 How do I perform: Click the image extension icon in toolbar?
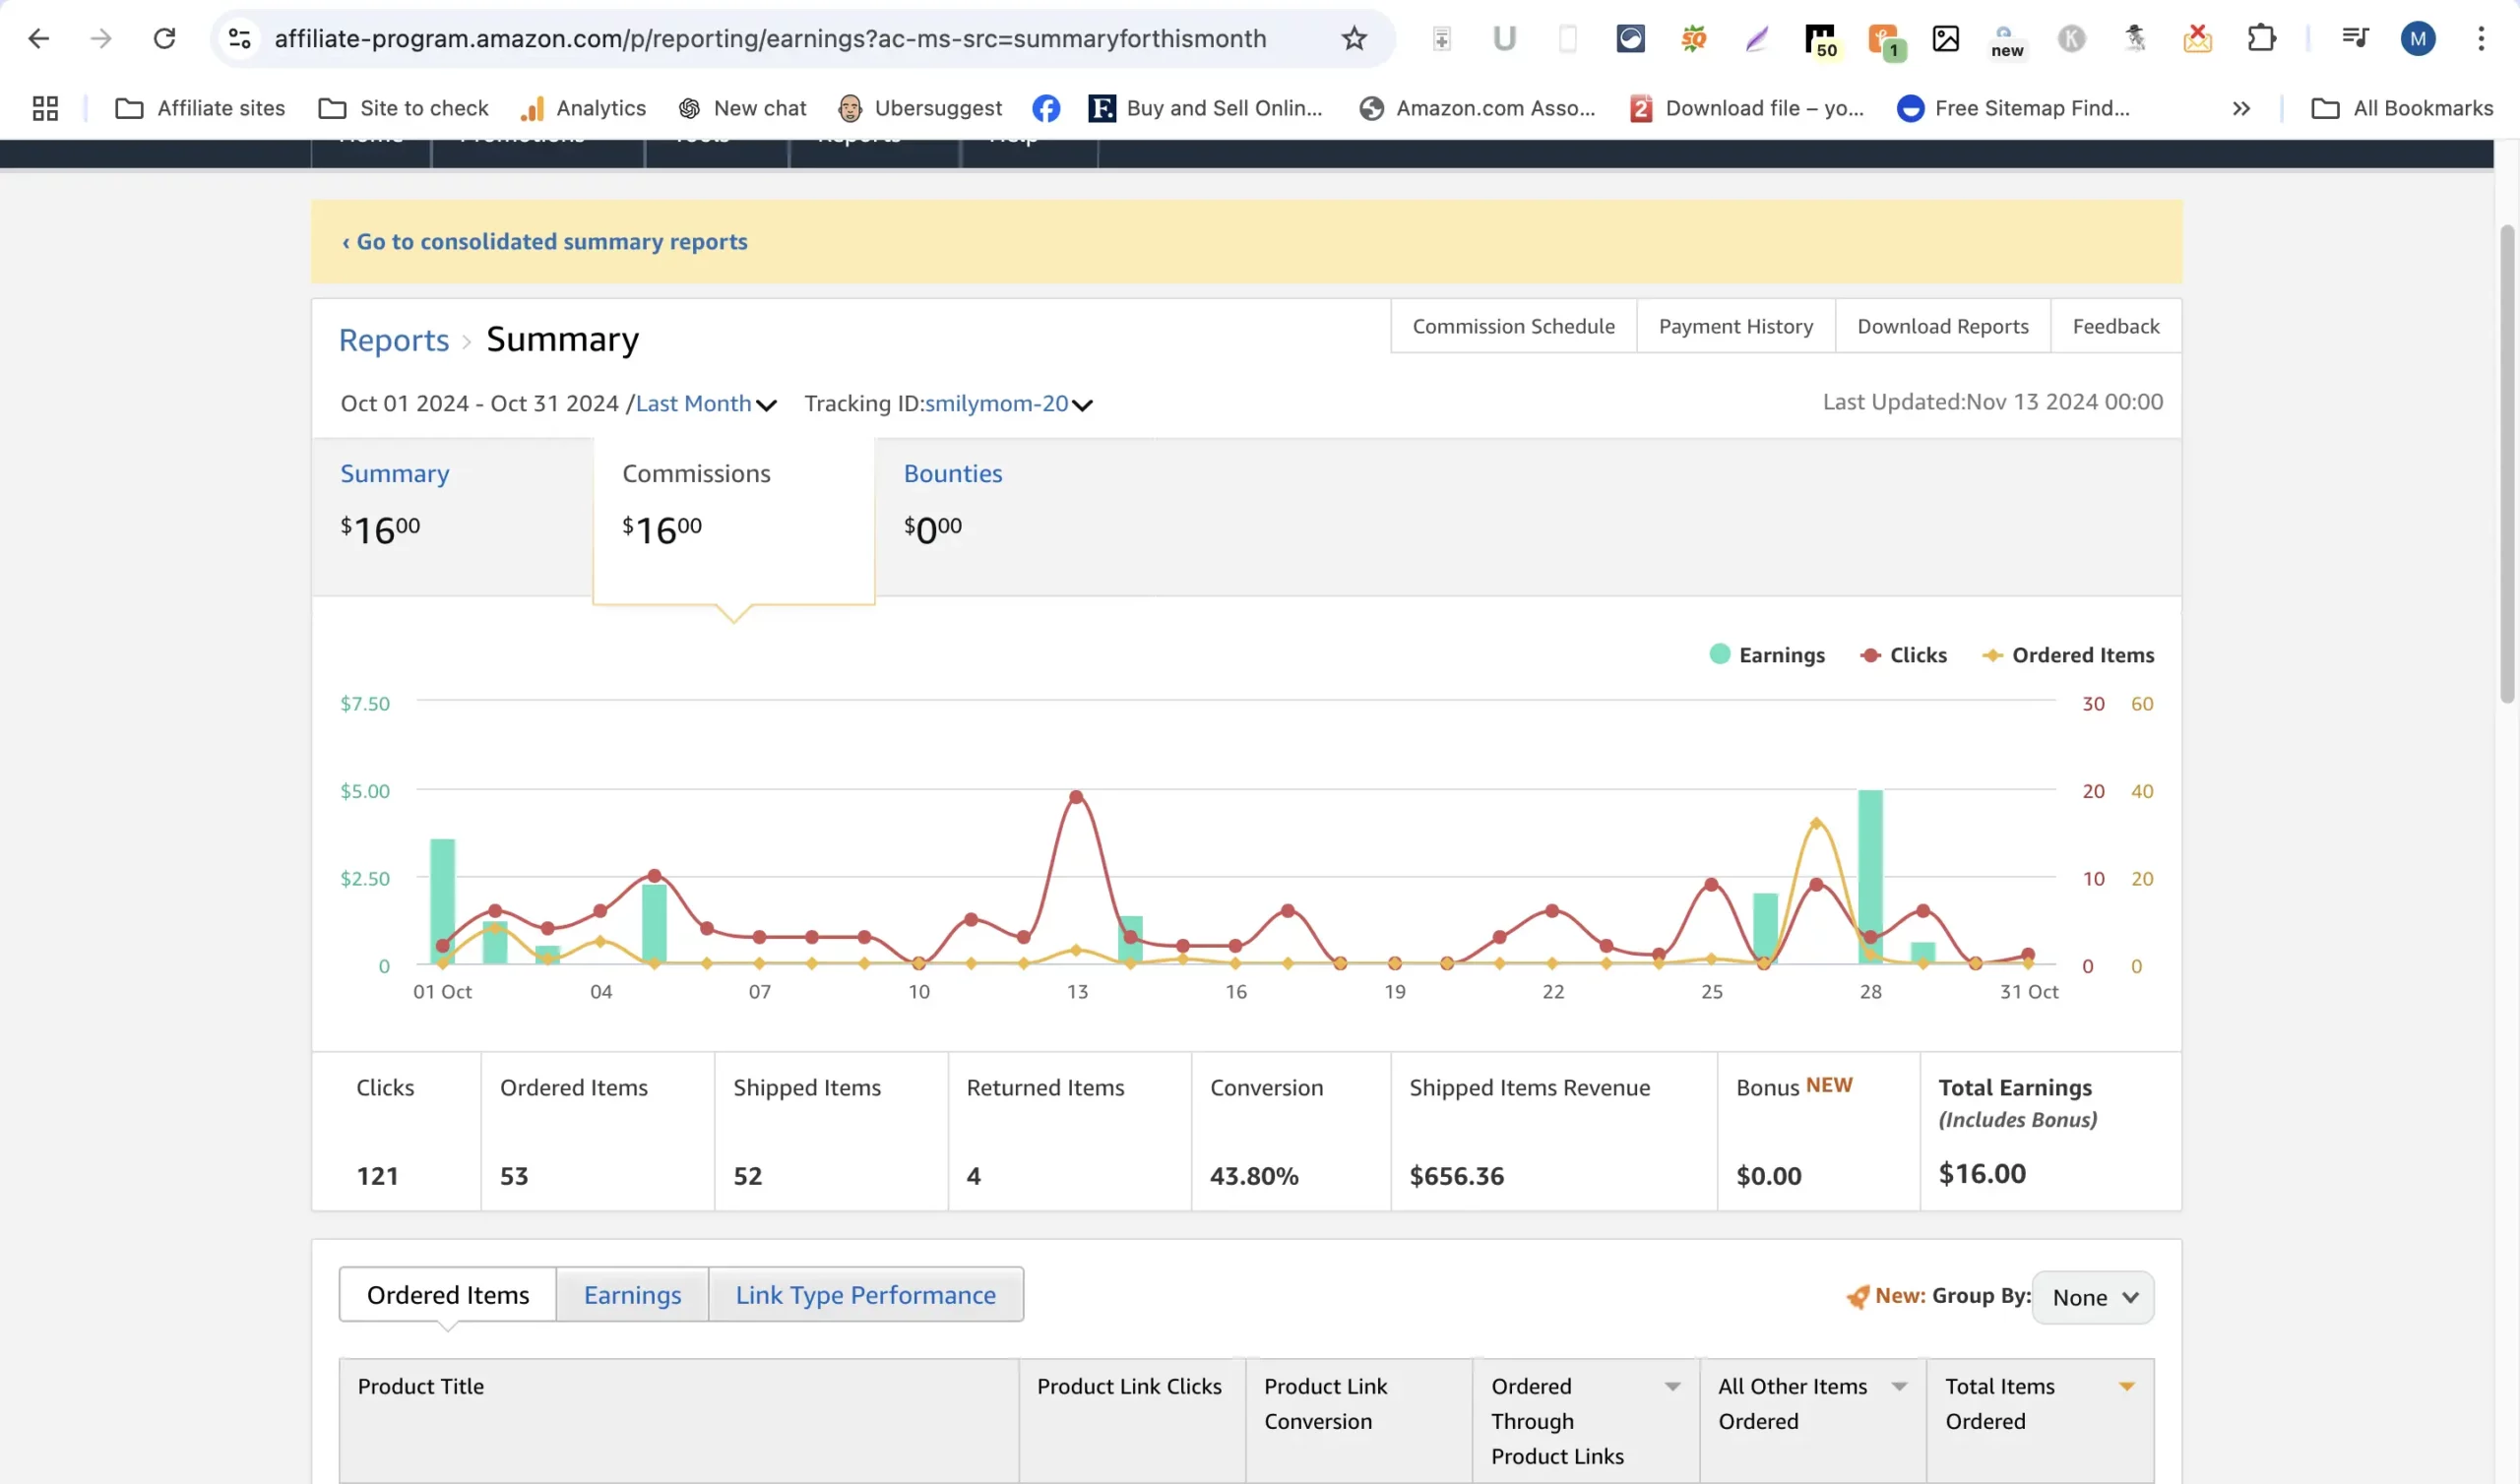coord(1945,38)
